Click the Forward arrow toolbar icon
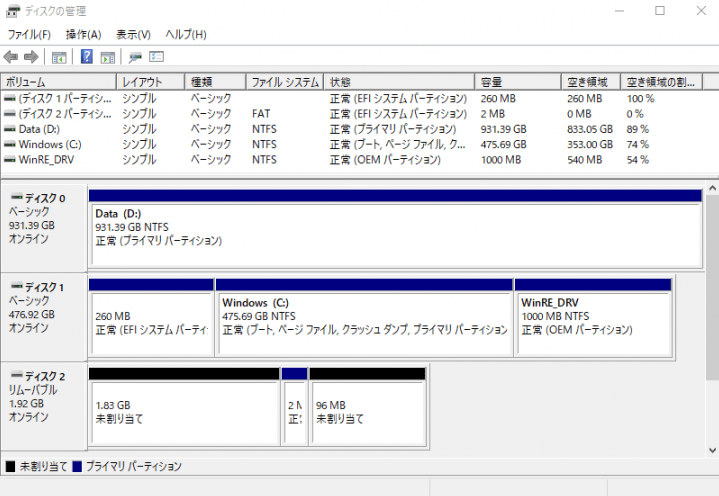719x496 pixels. (x=31, y=57)
